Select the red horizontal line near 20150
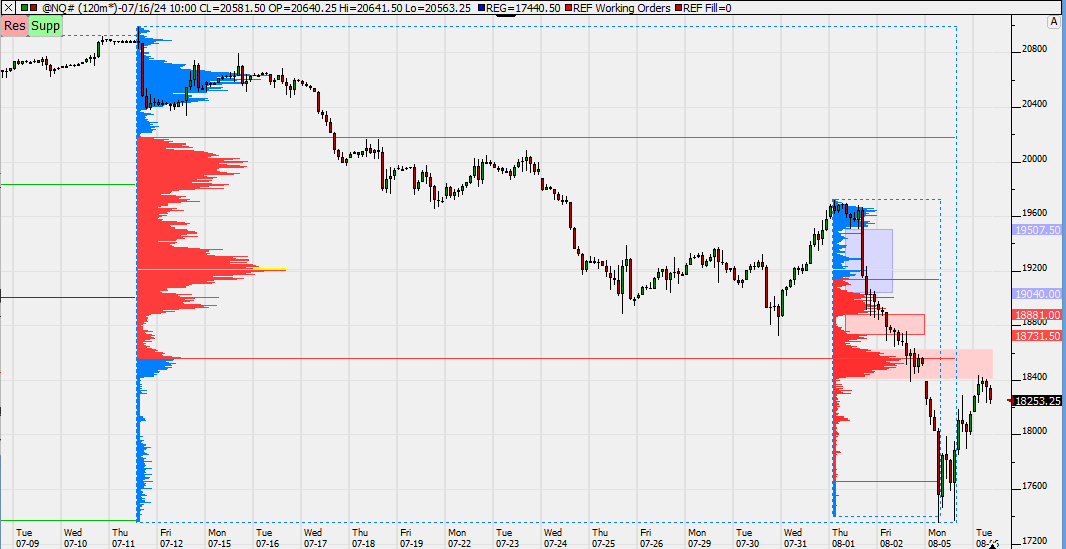1066x549 pixels. pos(544,137)
